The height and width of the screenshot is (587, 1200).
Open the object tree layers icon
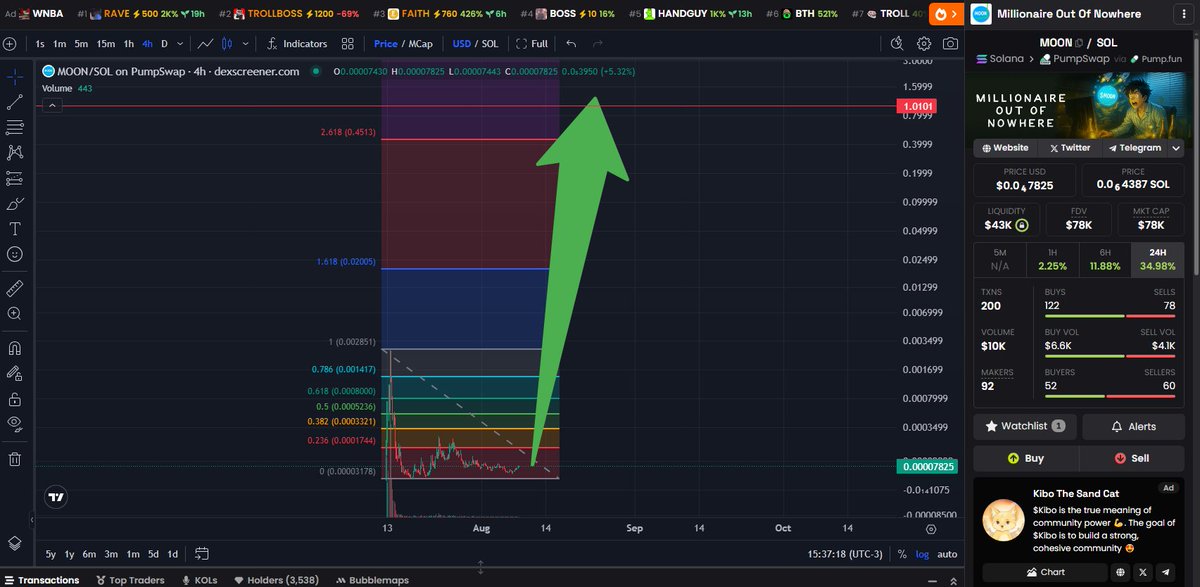pyautogui.click(x=15, y=543)
